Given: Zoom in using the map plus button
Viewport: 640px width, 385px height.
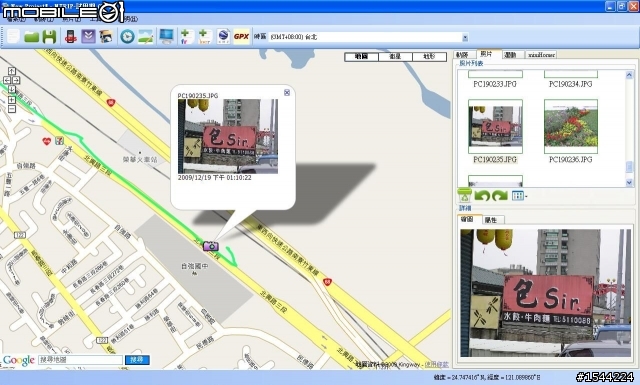Looking at the screenshot, I should click(11, 100).
